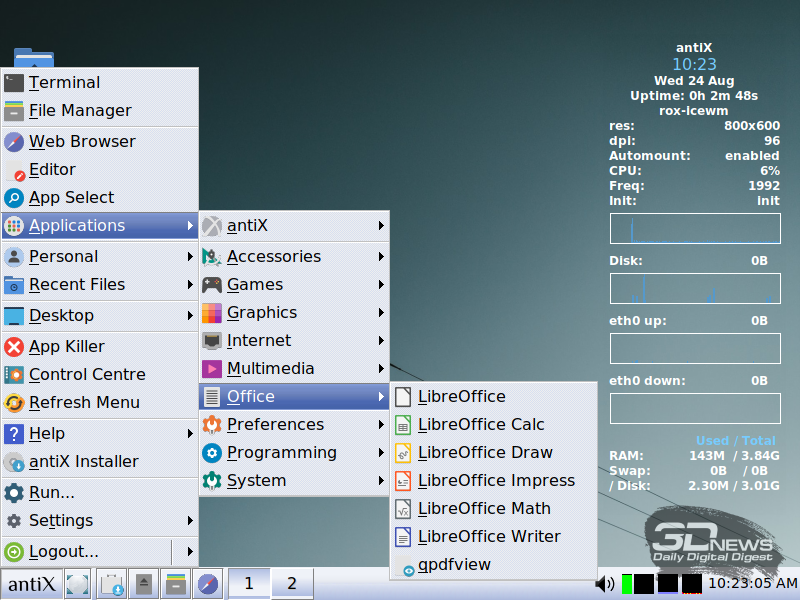Launch LibreOffice Writer
This screenshot has height=600, width=800.
tap(488, 536)
